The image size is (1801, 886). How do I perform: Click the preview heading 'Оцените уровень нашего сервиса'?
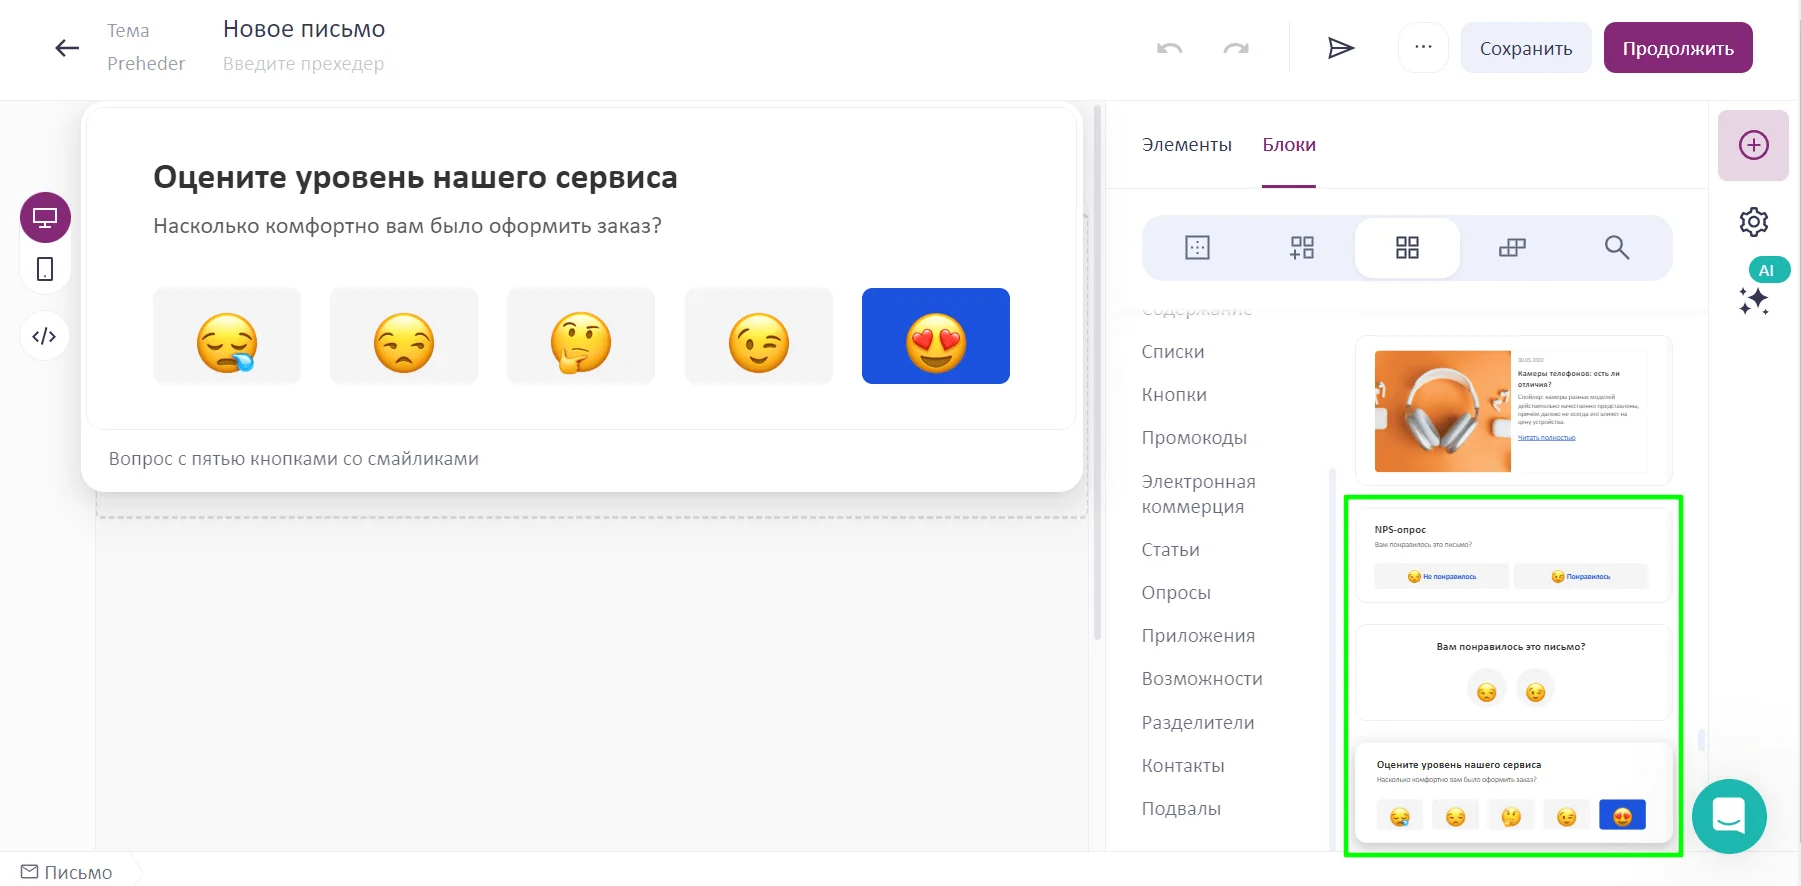[415, 177]
